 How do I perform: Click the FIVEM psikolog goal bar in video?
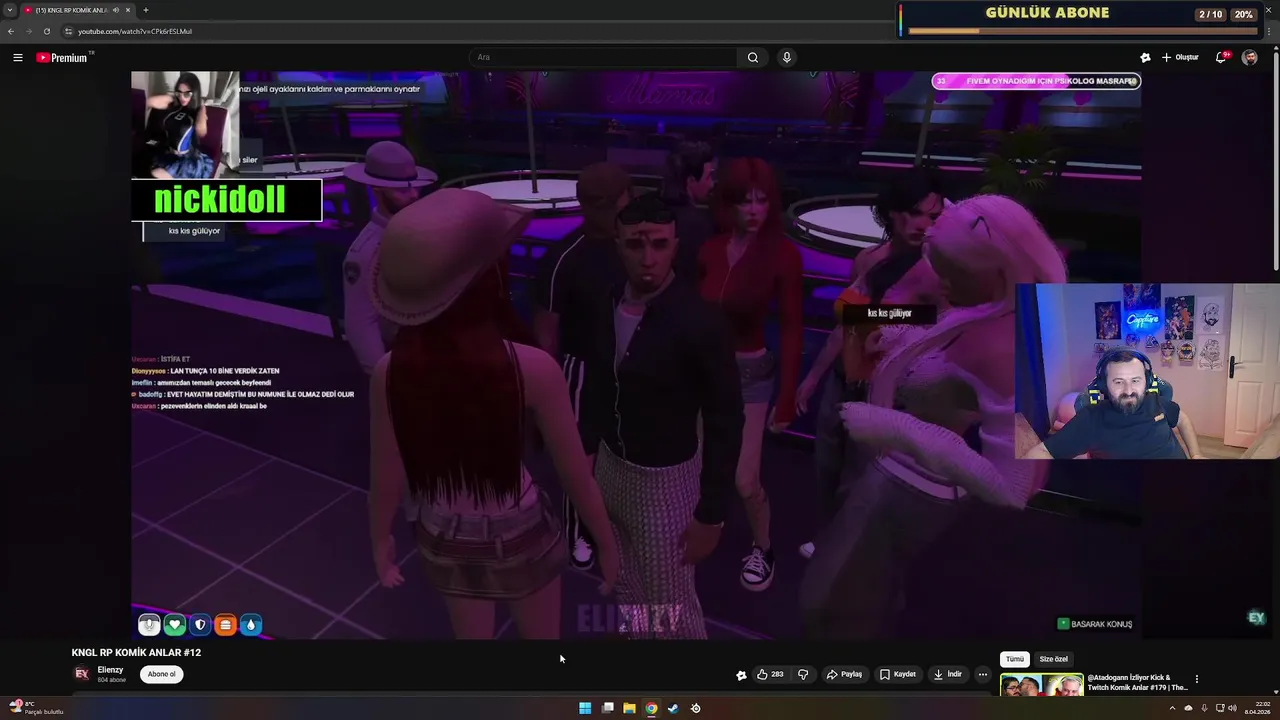(1036, 81)
